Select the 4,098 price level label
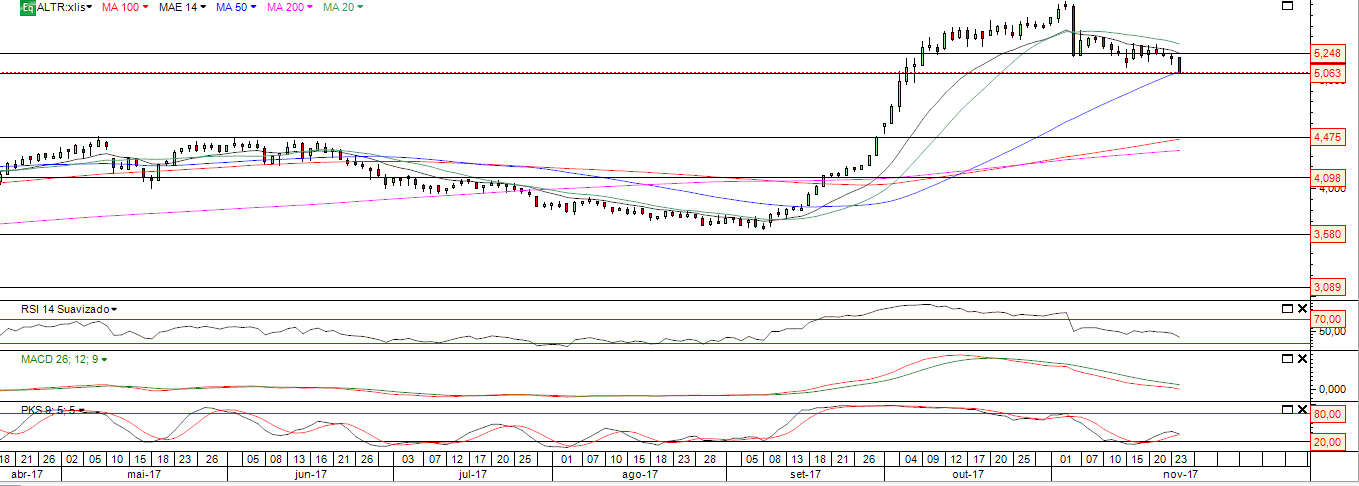This screenshot has height=486, width=1359. pos(1328,178)
